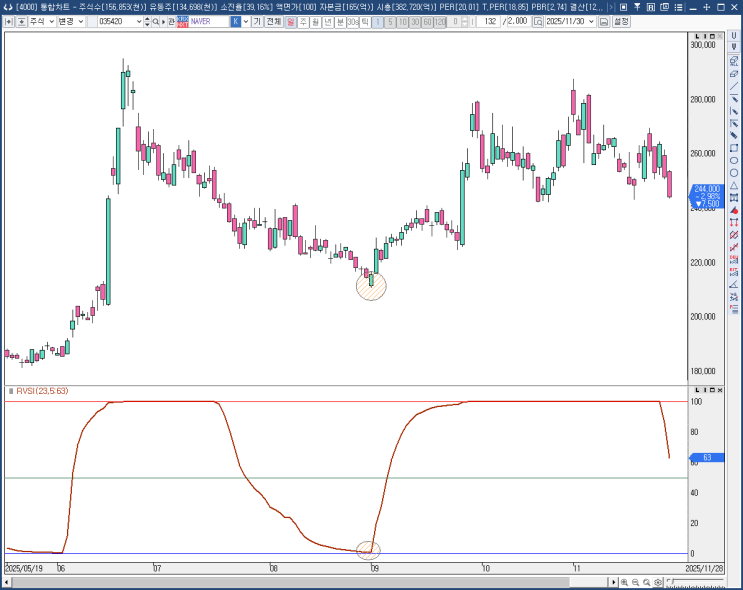
Task: Click the 관 button
Action: pyautogui.click(x=171, y=22)
